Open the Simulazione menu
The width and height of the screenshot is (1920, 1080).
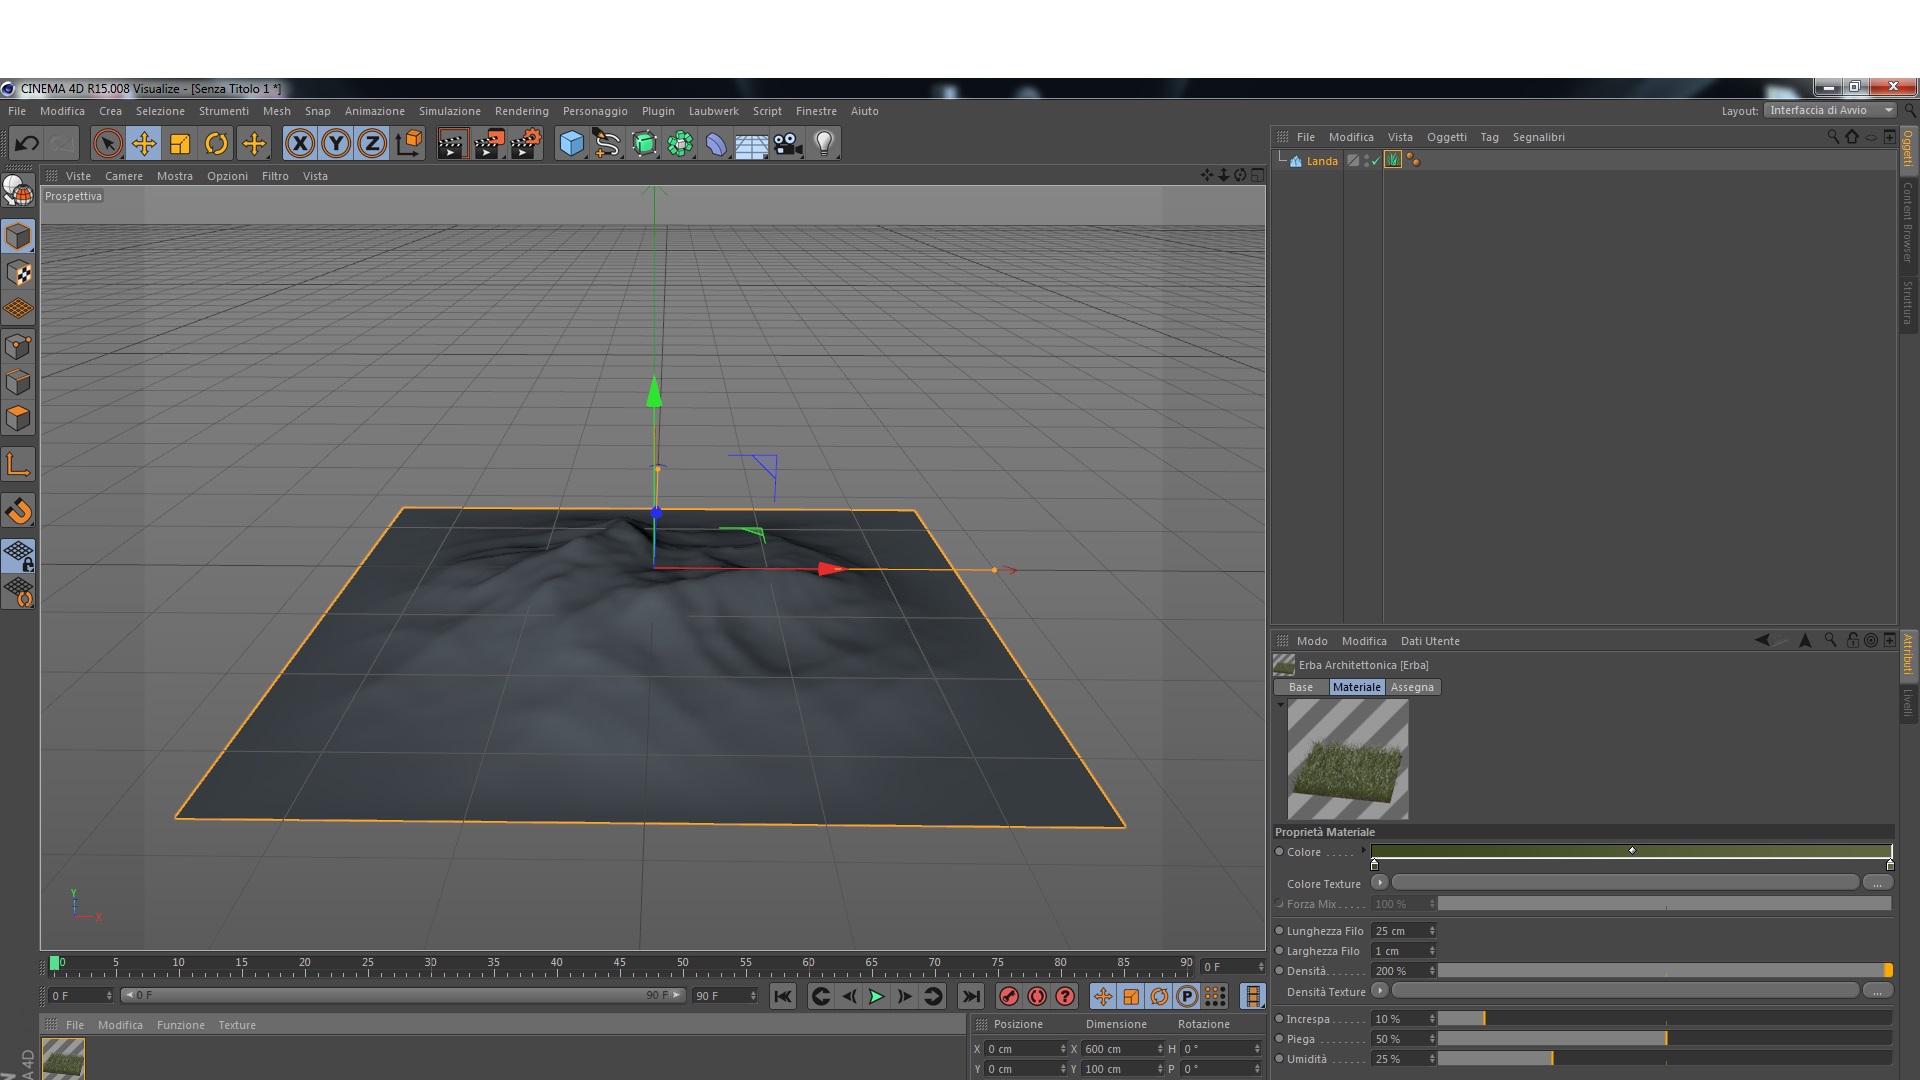[449, 111]
